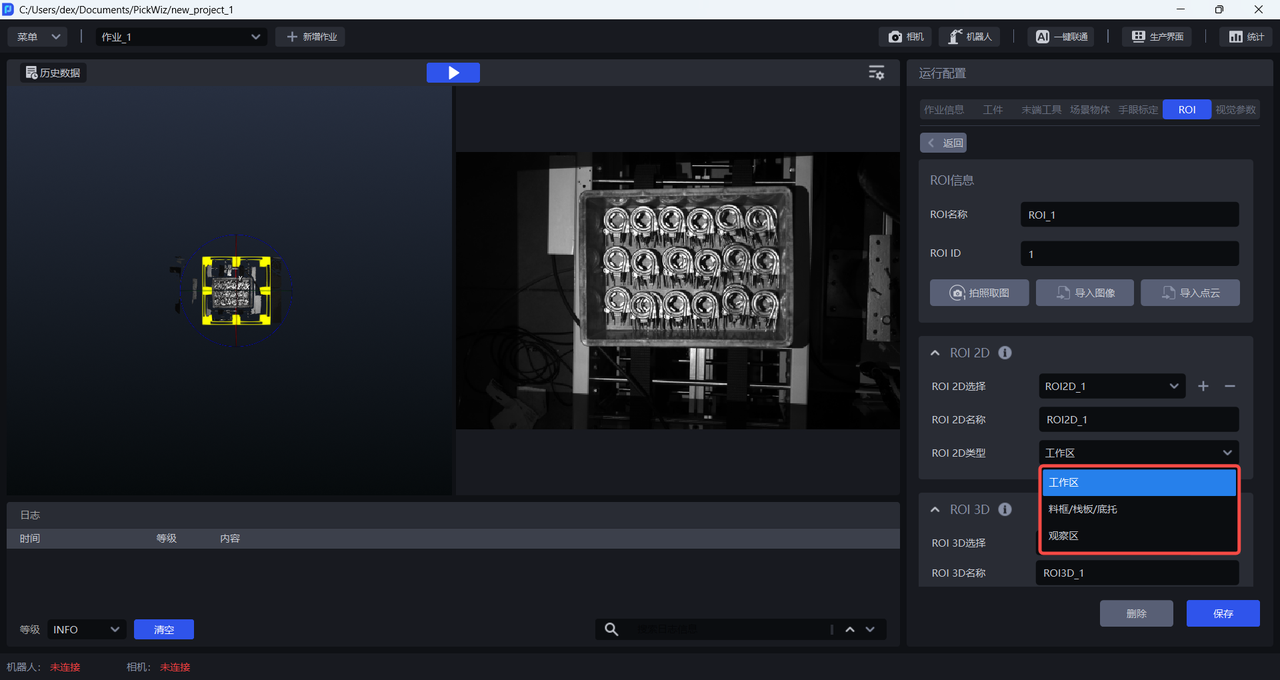Screen dimensions: 1280x680
Task: Open the ROI 2D选择 dropdown
Action: 1111,386
